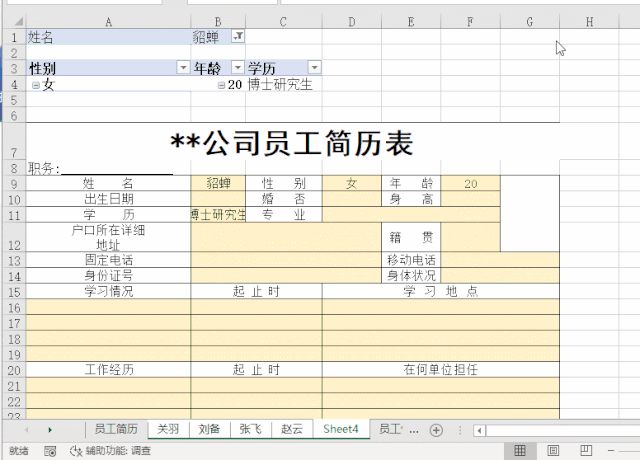
Task: Switch to the 赵云 sheet tab
Action: coord(292,429)
